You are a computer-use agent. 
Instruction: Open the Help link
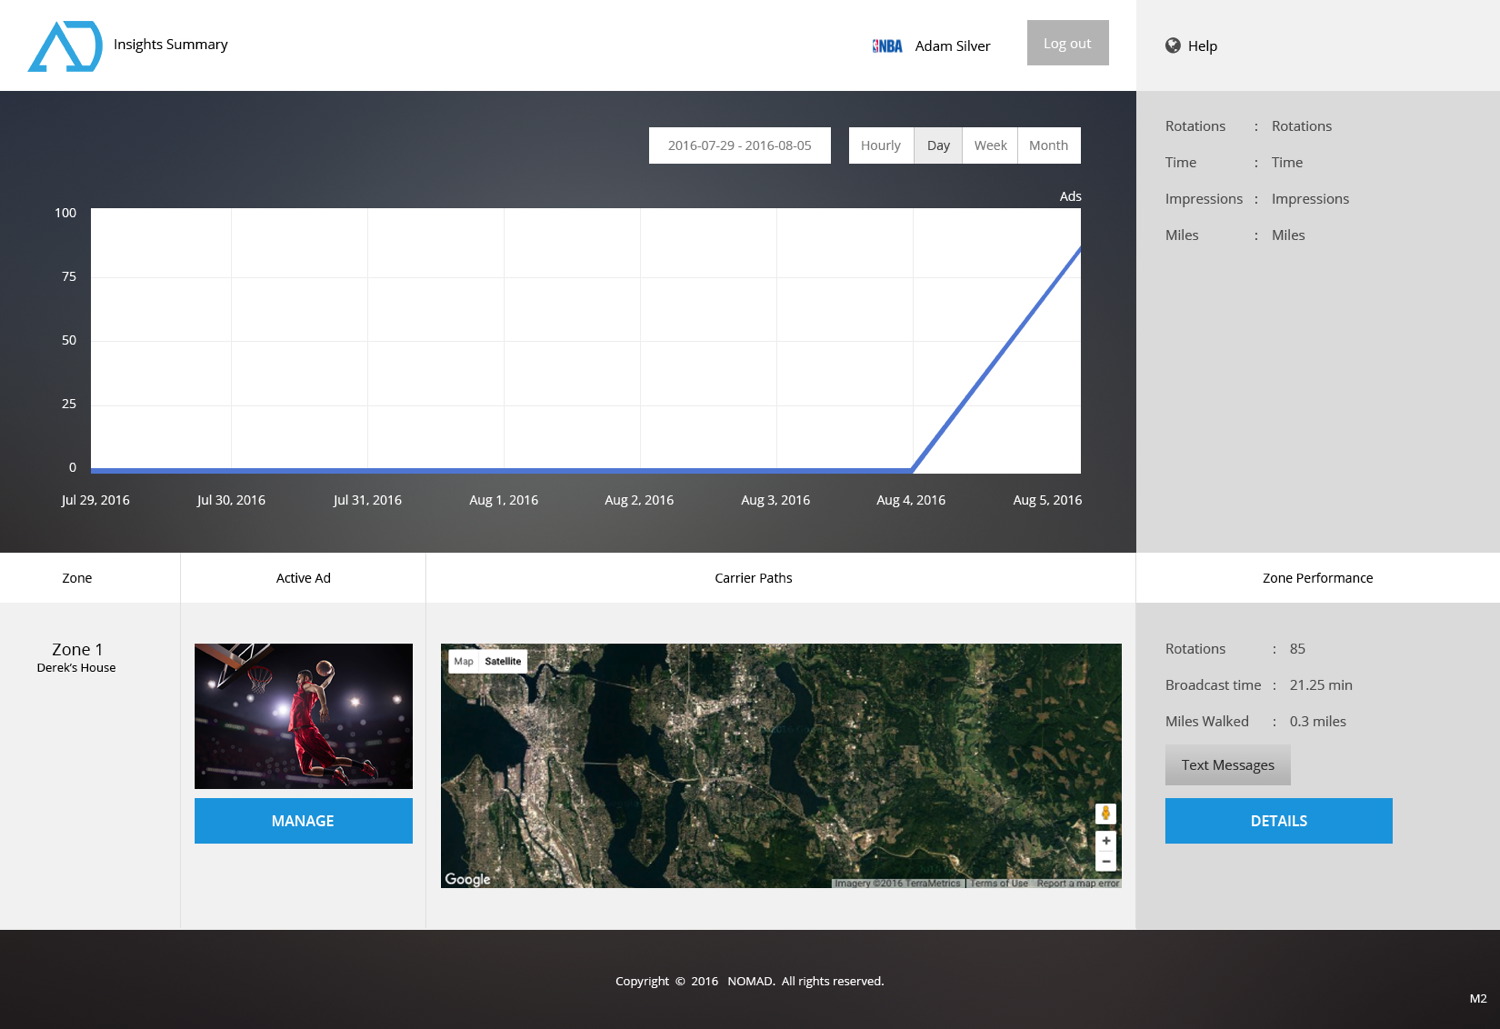coord(1203,46)
